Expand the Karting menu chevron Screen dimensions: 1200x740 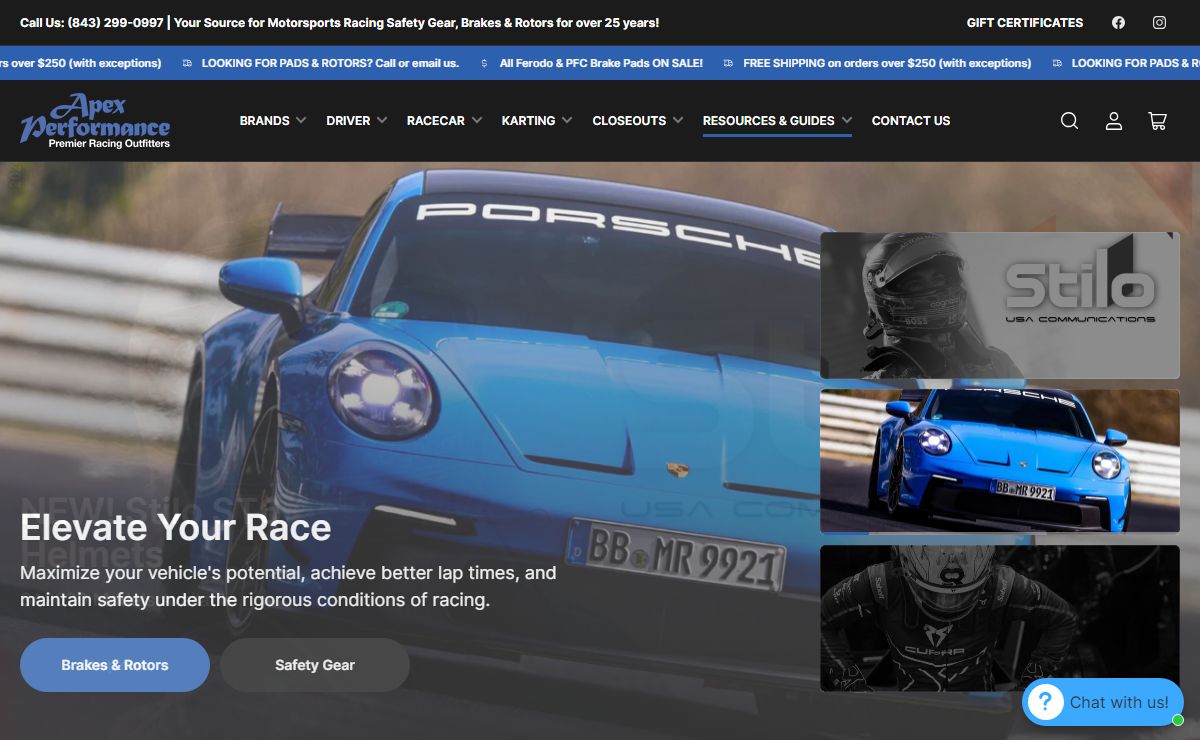point(567,120)
